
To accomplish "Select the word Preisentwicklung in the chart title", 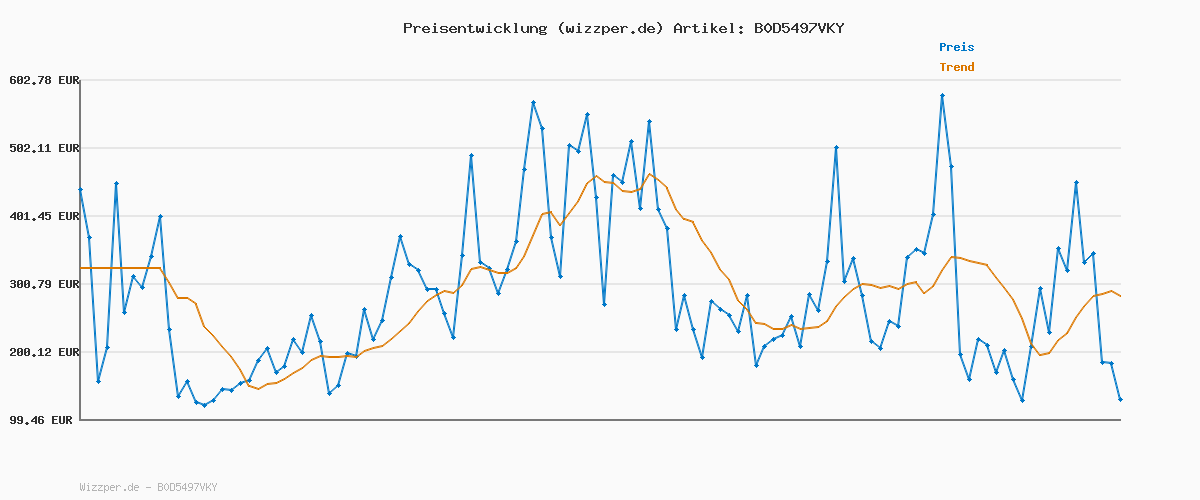I will coord(474,28).
